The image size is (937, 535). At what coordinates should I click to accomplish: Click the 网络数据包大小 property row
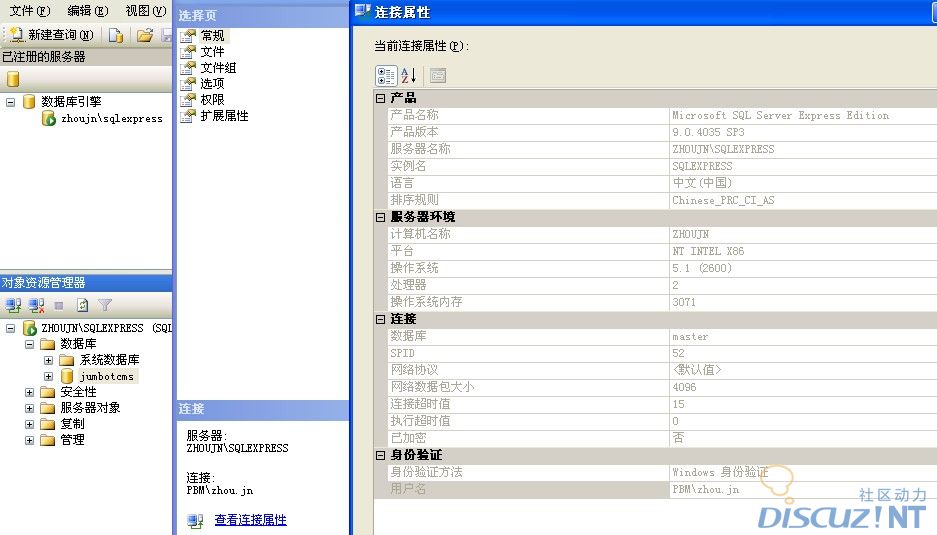(x=662, y=387)
